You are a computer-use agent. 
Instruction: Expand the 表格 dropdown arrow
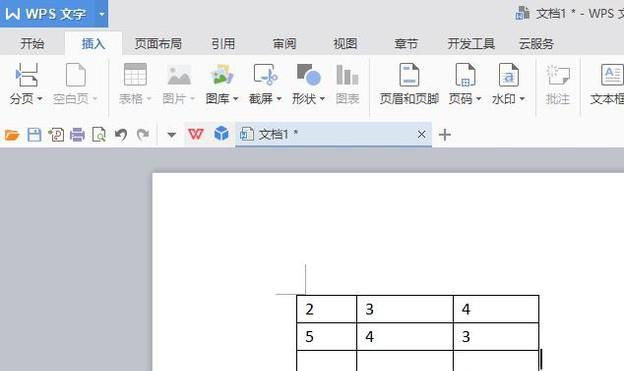pos(149,99)
